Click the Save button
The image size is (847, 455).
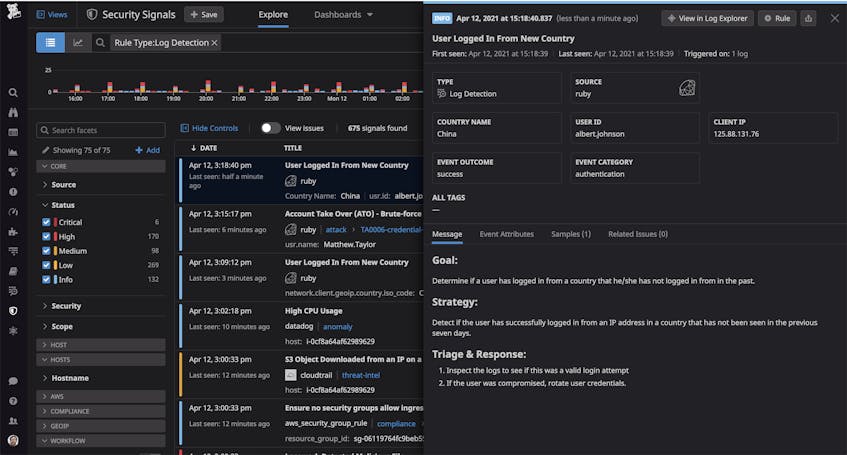point(204,15)
